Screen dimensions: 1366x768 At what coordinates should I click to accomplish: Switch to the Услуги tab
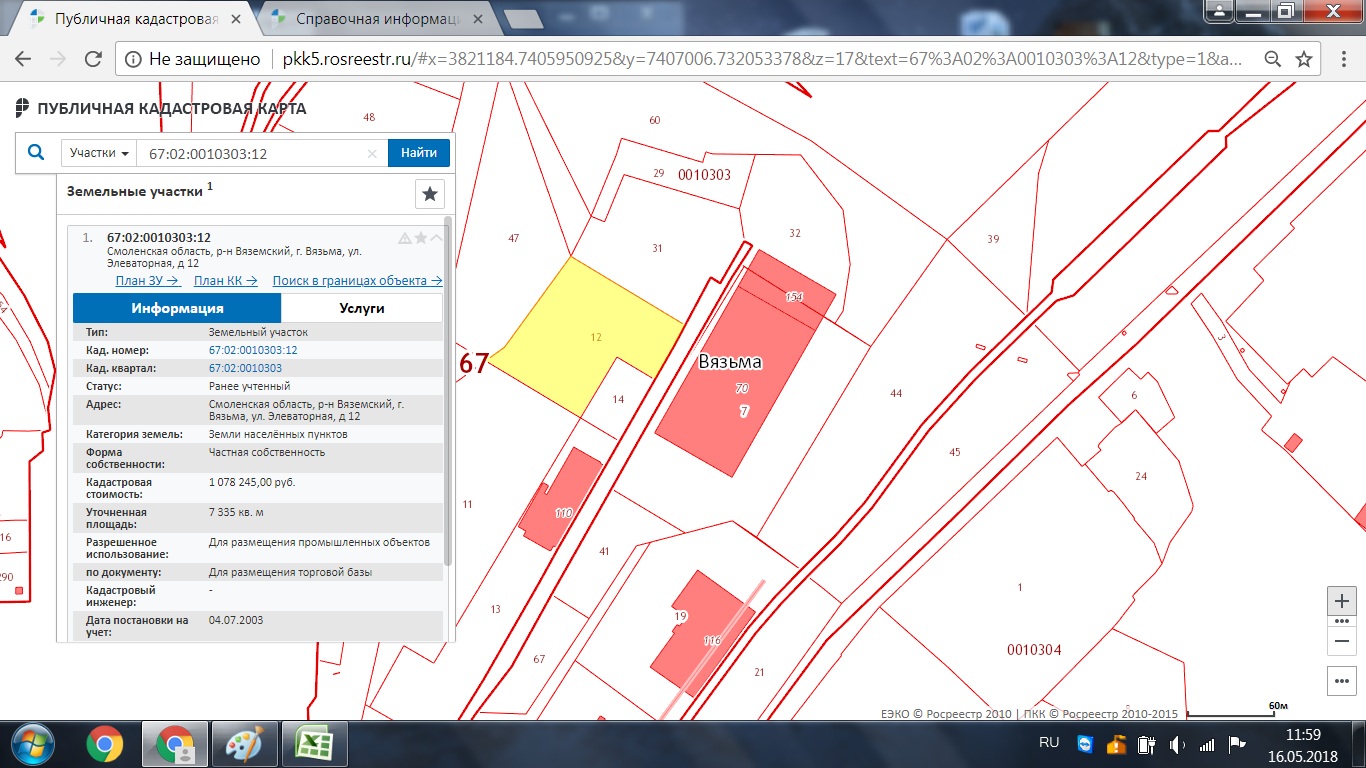(x=362, y=308)
